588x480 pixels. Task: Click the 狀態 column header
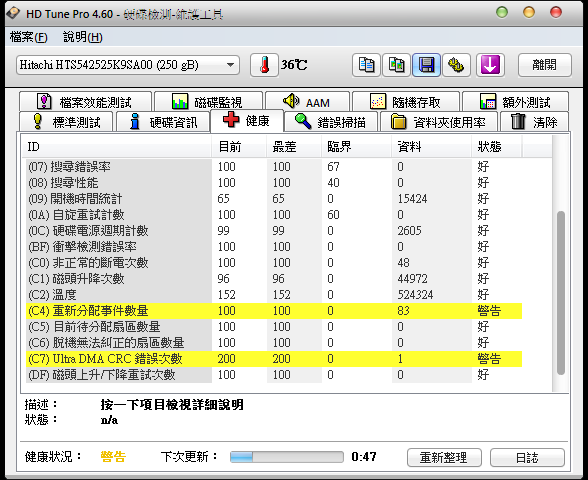click(x=496, y=147)
